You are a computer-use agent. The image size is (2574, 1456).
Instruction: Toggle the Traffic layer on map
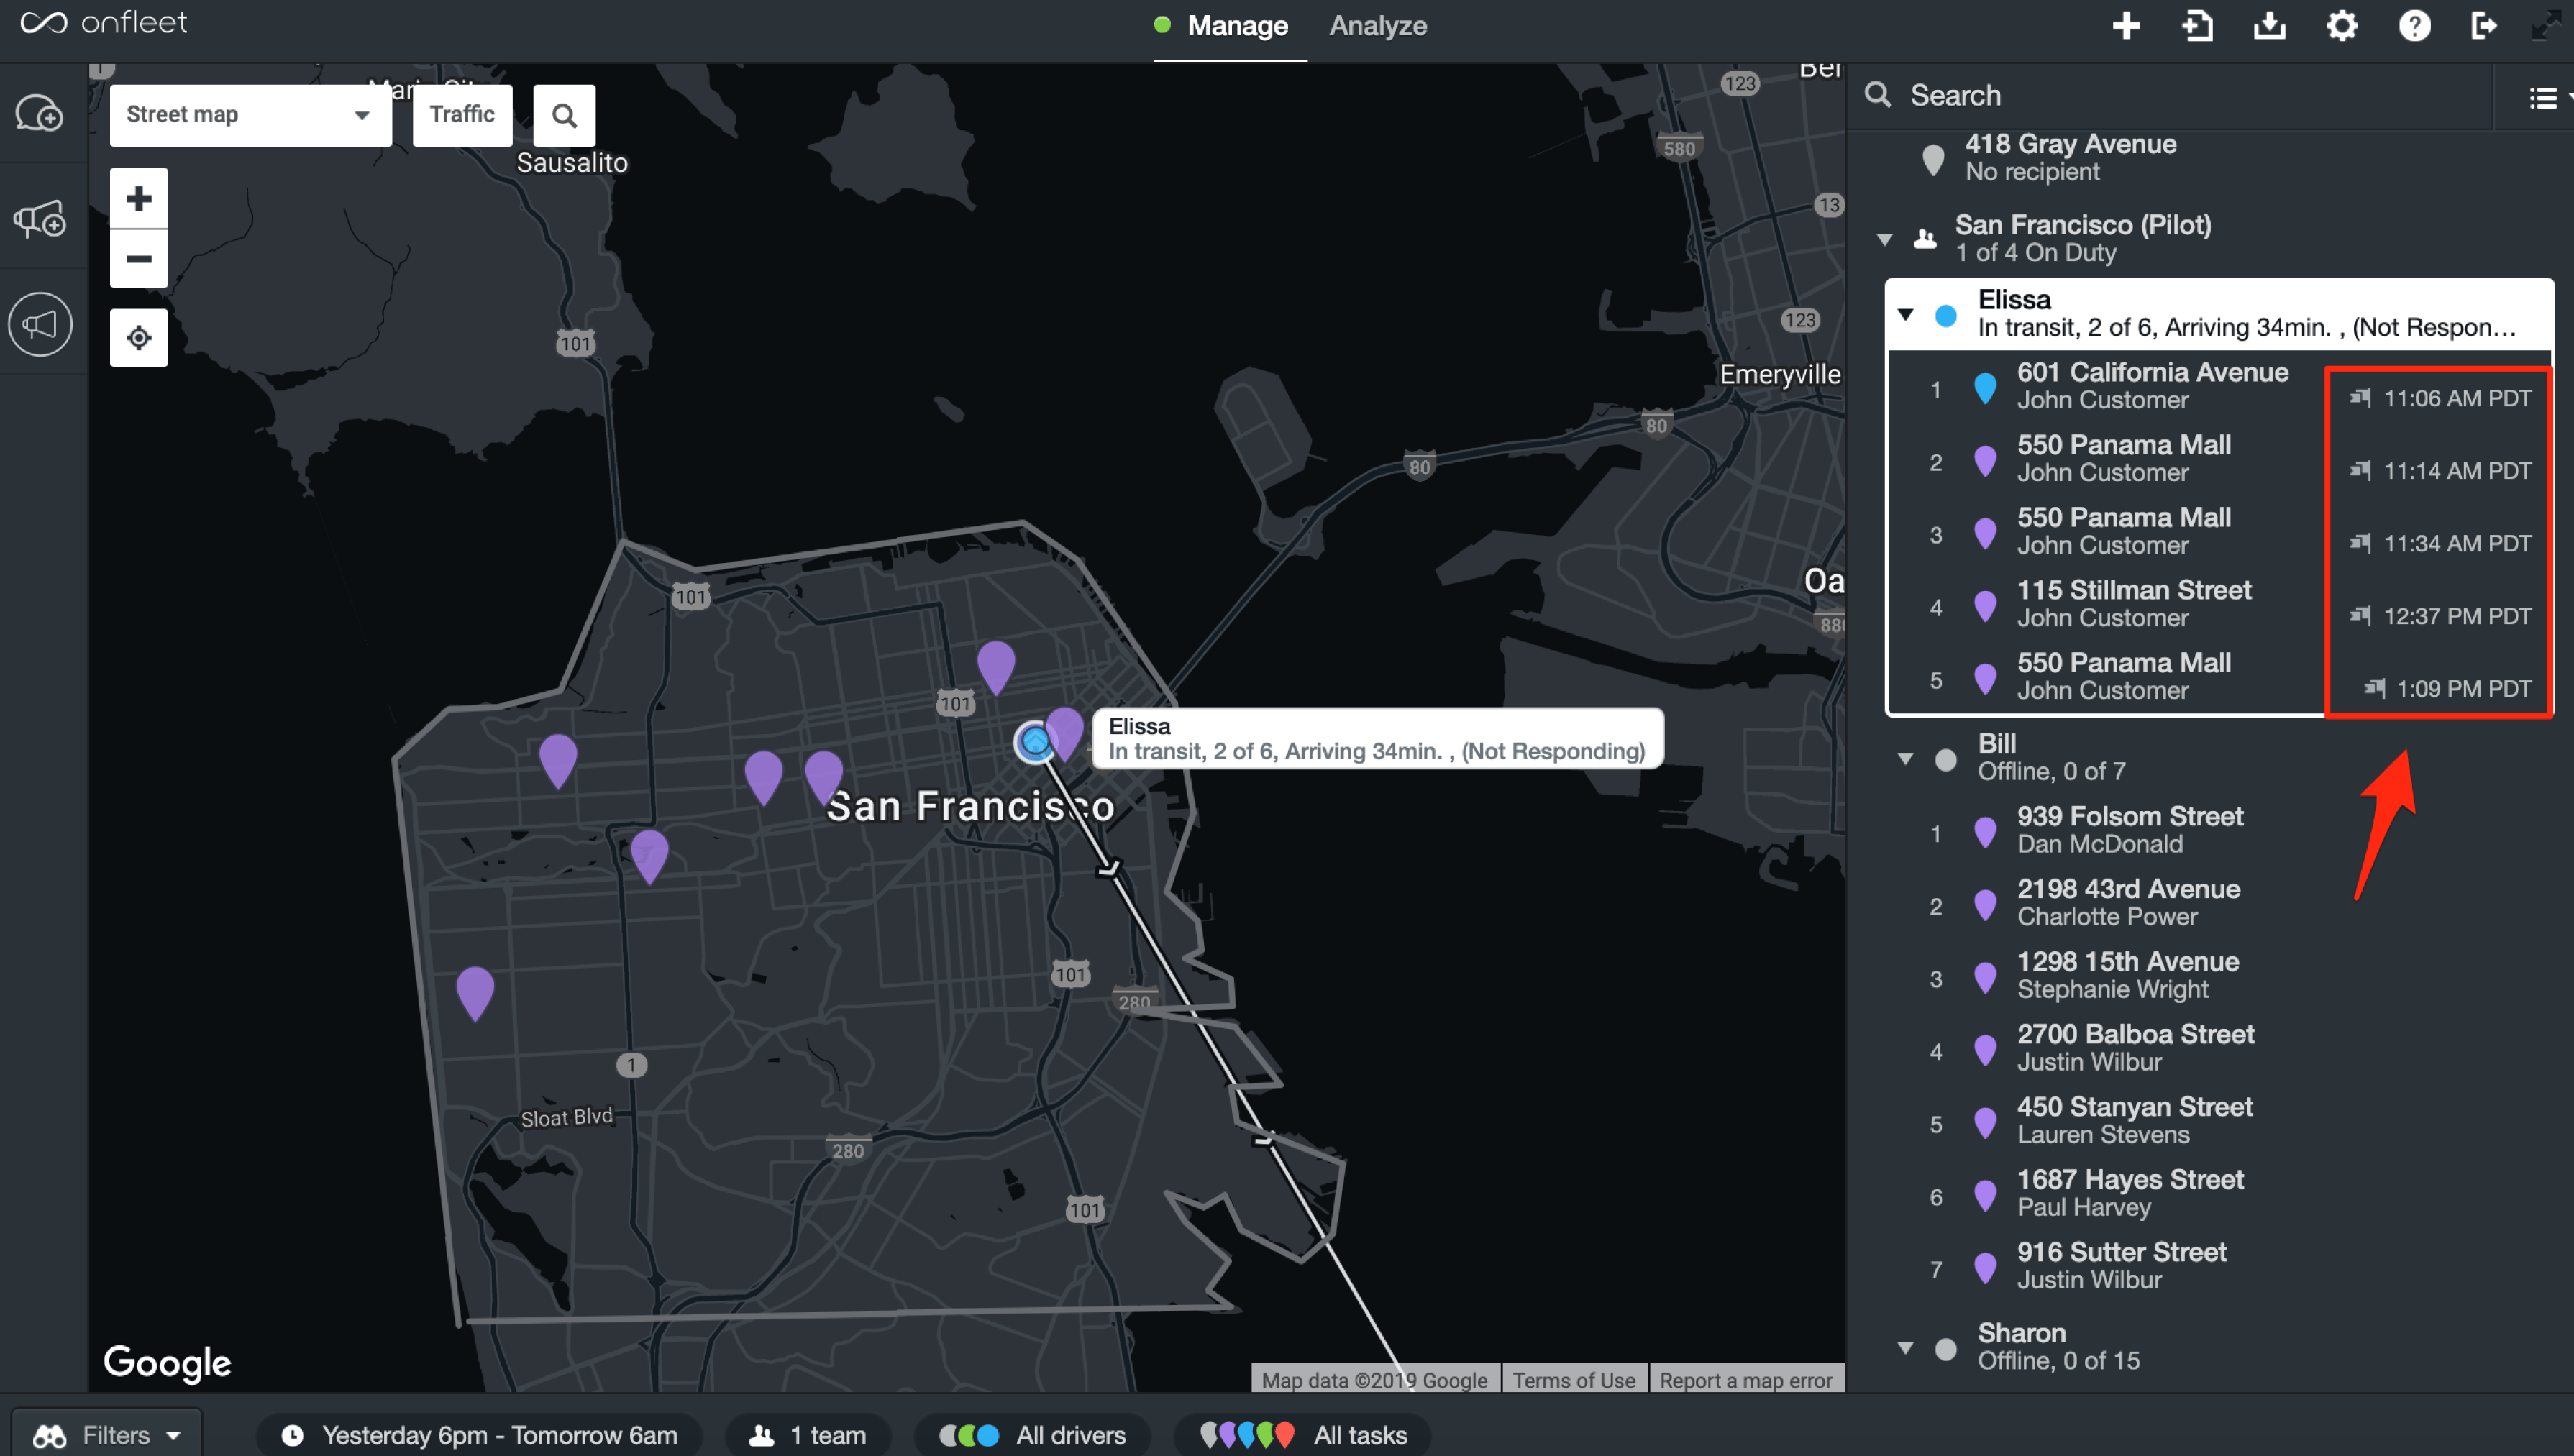pos(462,115)
